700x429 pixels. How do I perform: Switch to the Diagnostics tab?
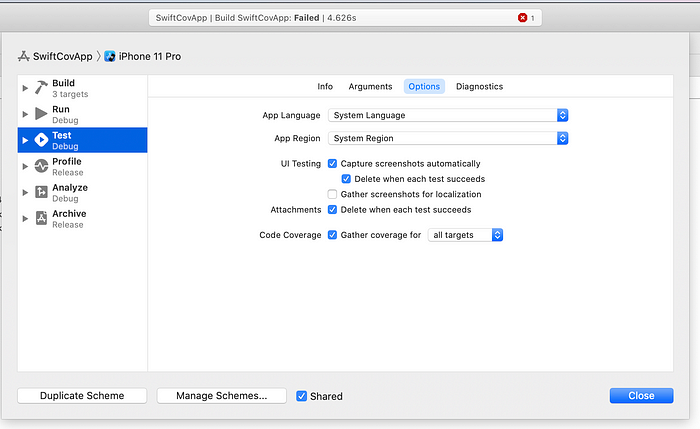coord(479,86)
